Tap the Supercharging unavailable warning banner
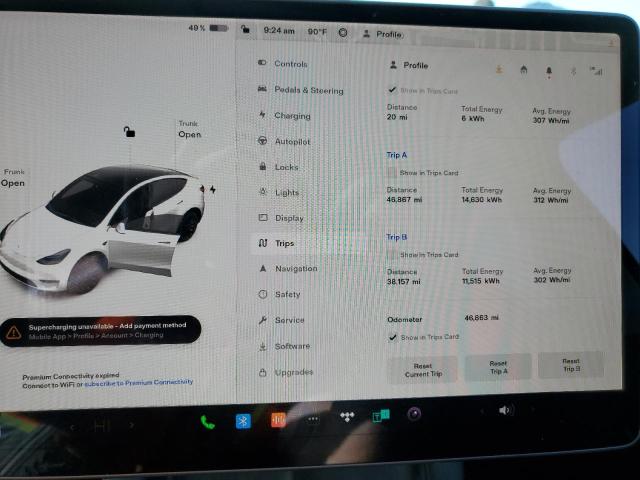 pyautogui.click(x=101, y=331)
